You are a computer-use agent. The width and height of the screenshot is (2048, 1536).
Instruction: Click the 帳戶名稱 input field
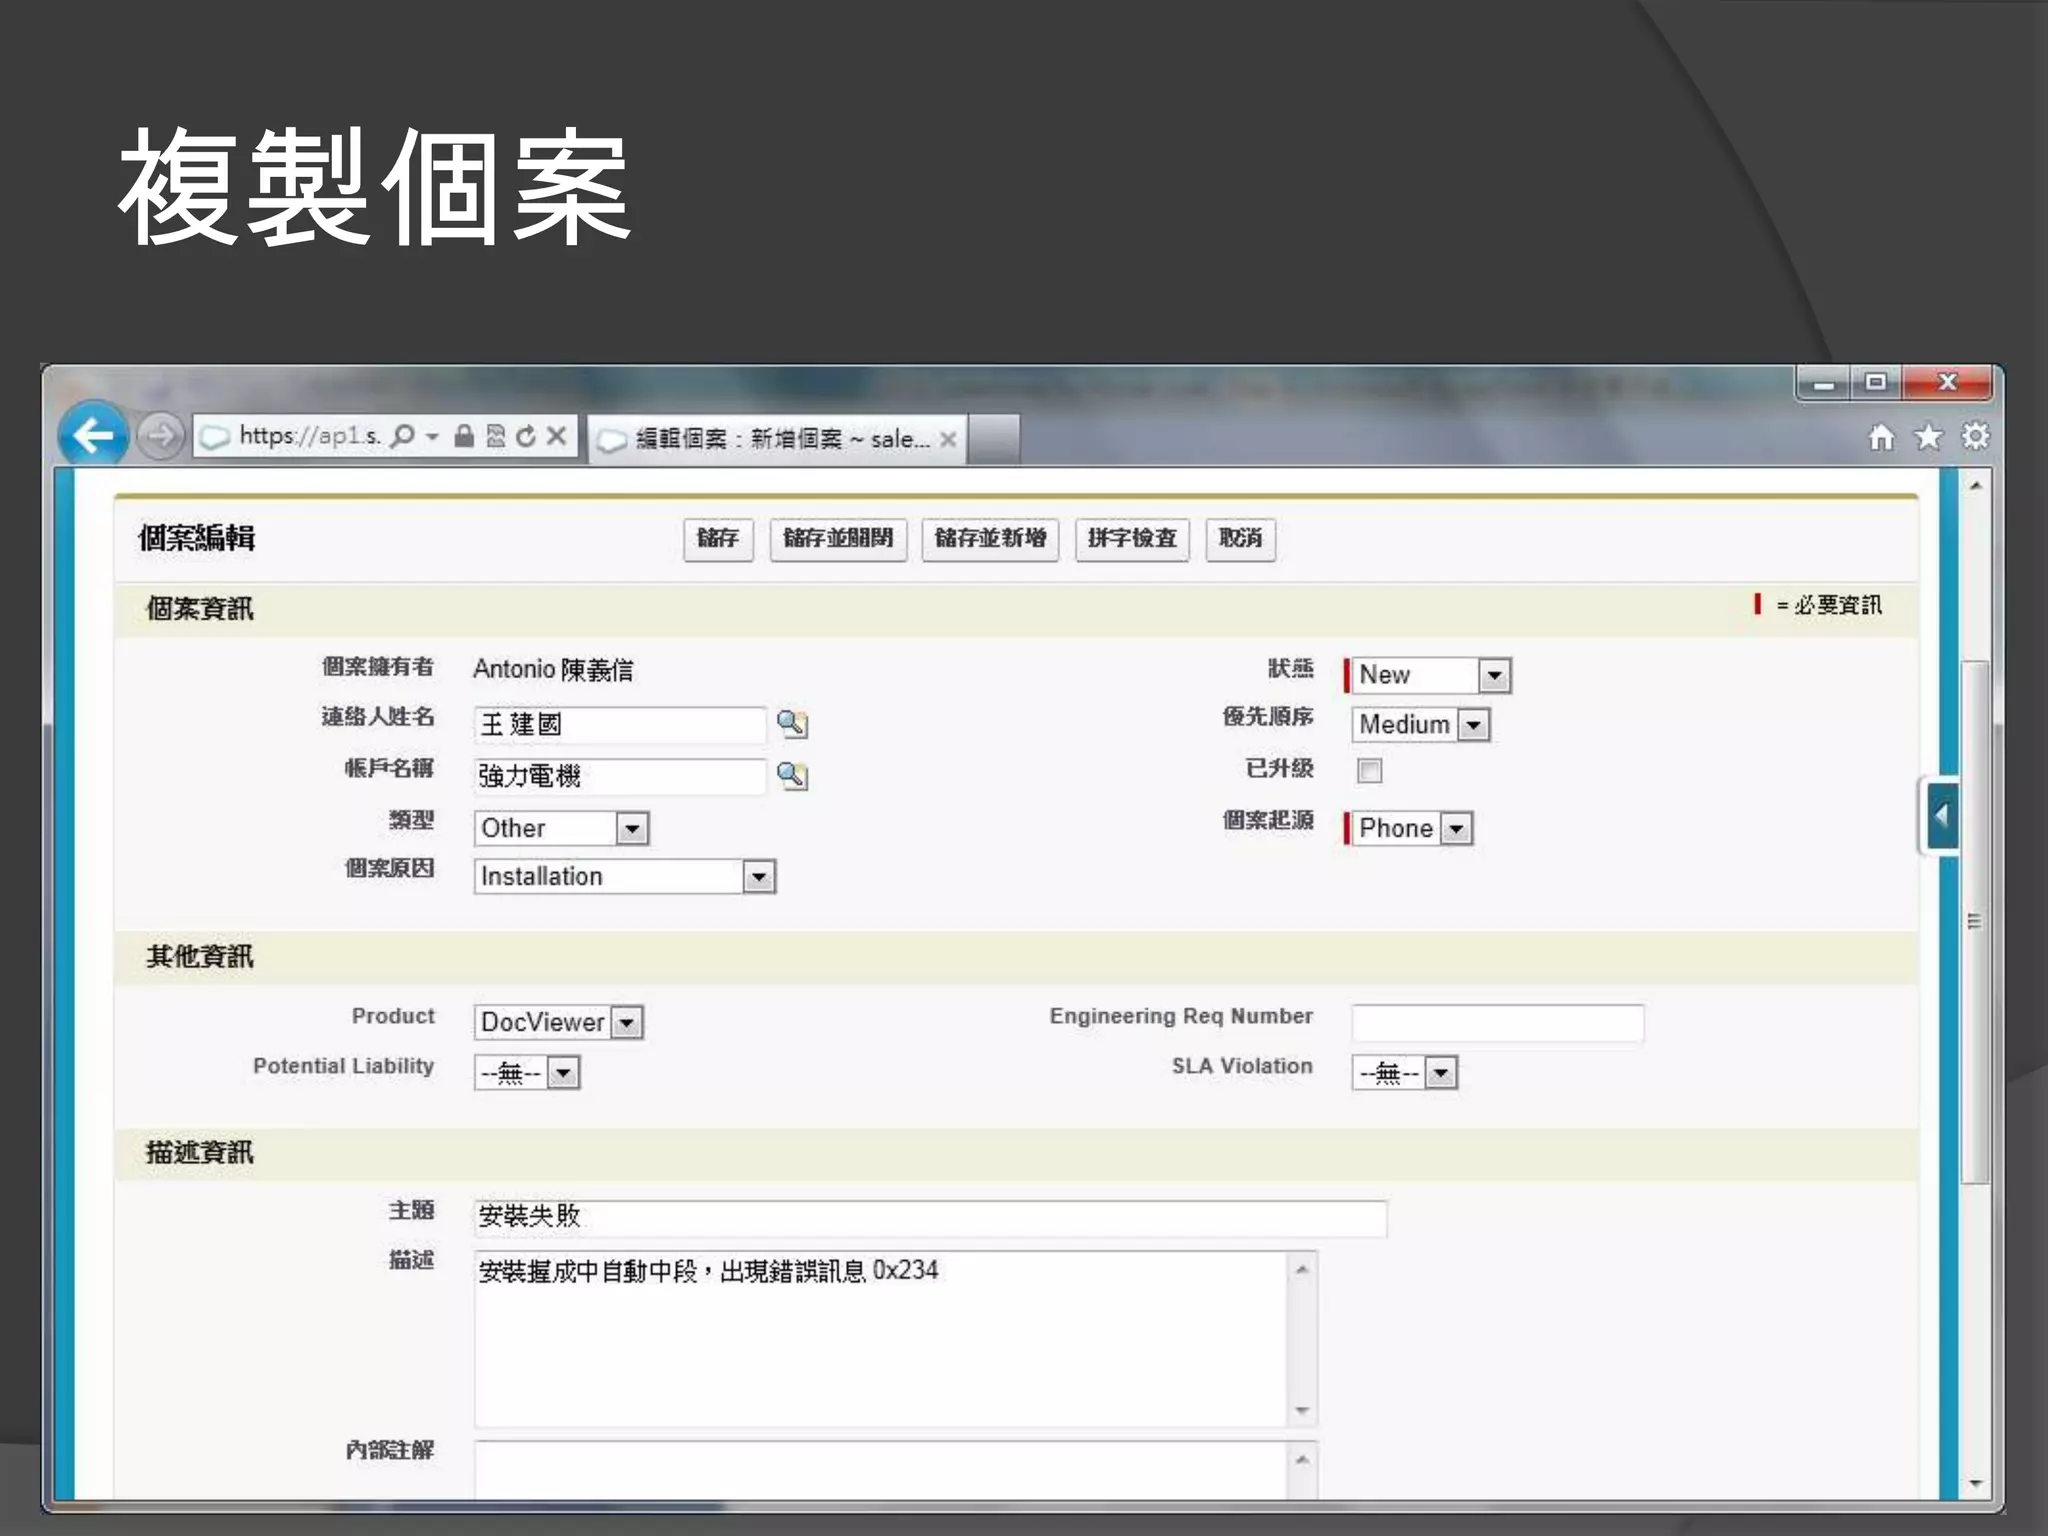(620, 776)
